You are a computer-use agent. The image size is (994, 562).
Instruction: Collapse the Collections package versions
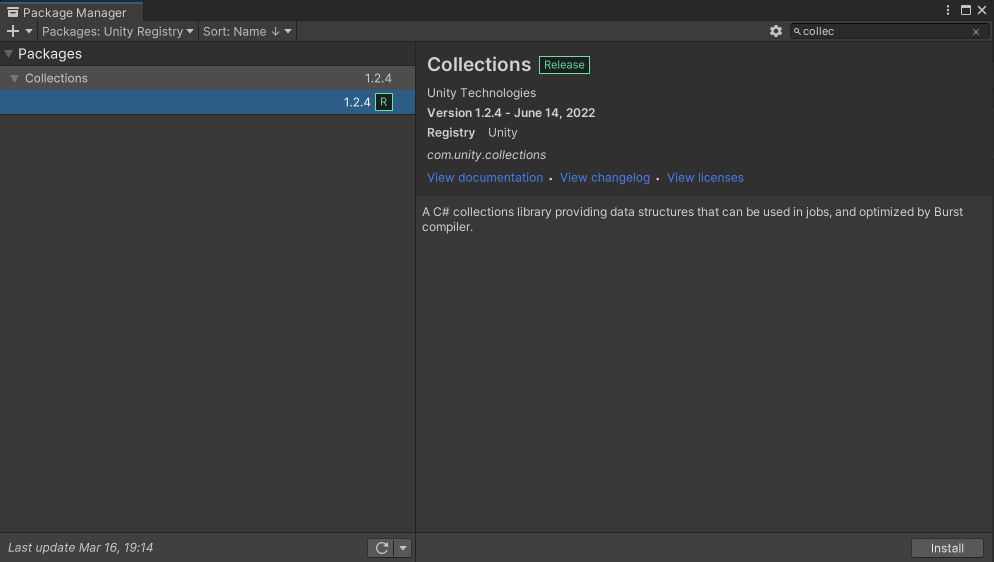tap(14, 79)
